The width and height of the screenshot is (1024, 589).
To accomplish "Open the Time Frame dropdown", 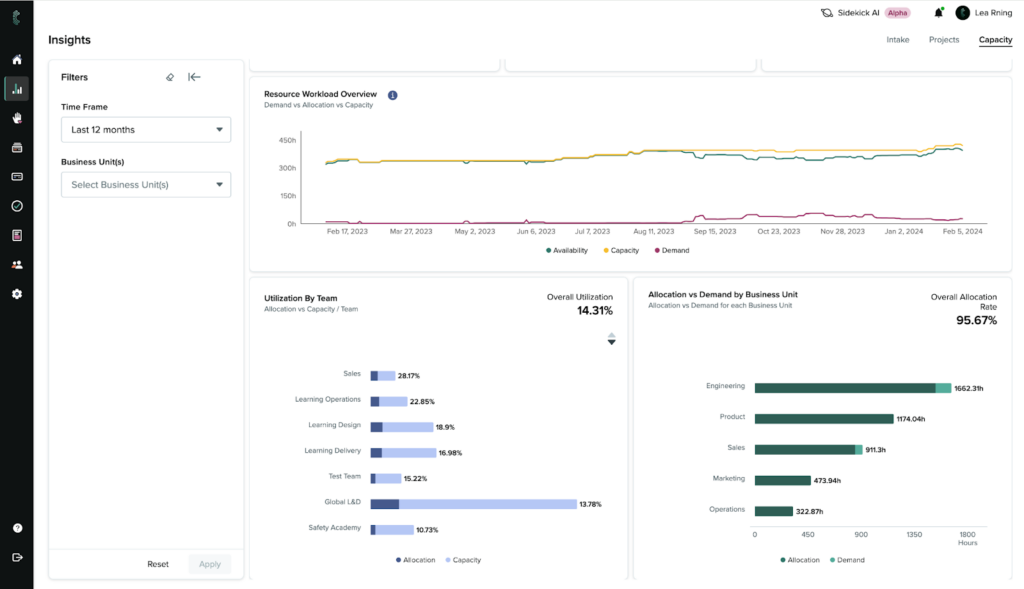I will tap(146, 130).
